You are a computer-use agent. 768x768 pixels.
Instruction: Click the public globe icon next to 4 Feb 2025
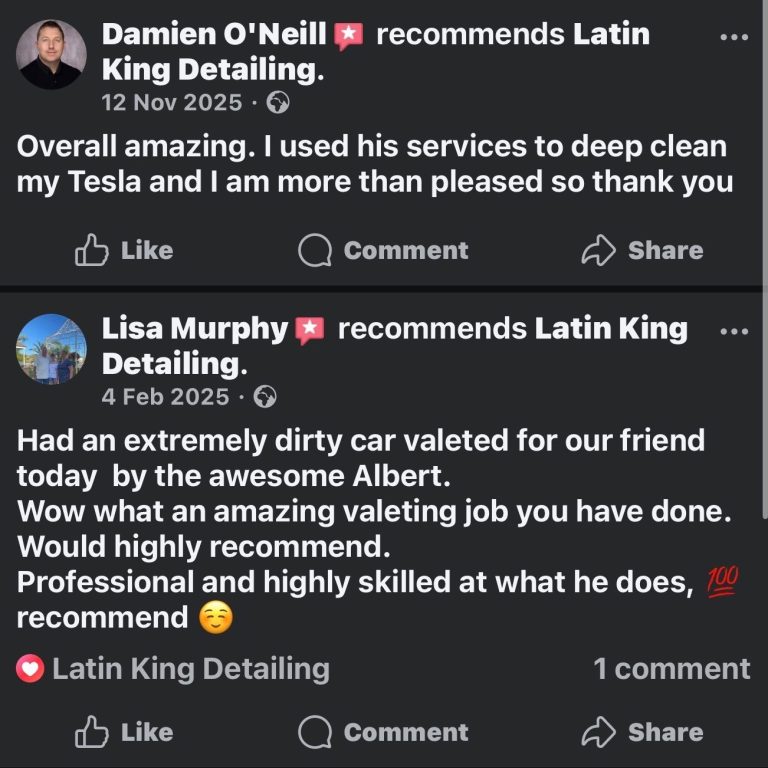265,397
